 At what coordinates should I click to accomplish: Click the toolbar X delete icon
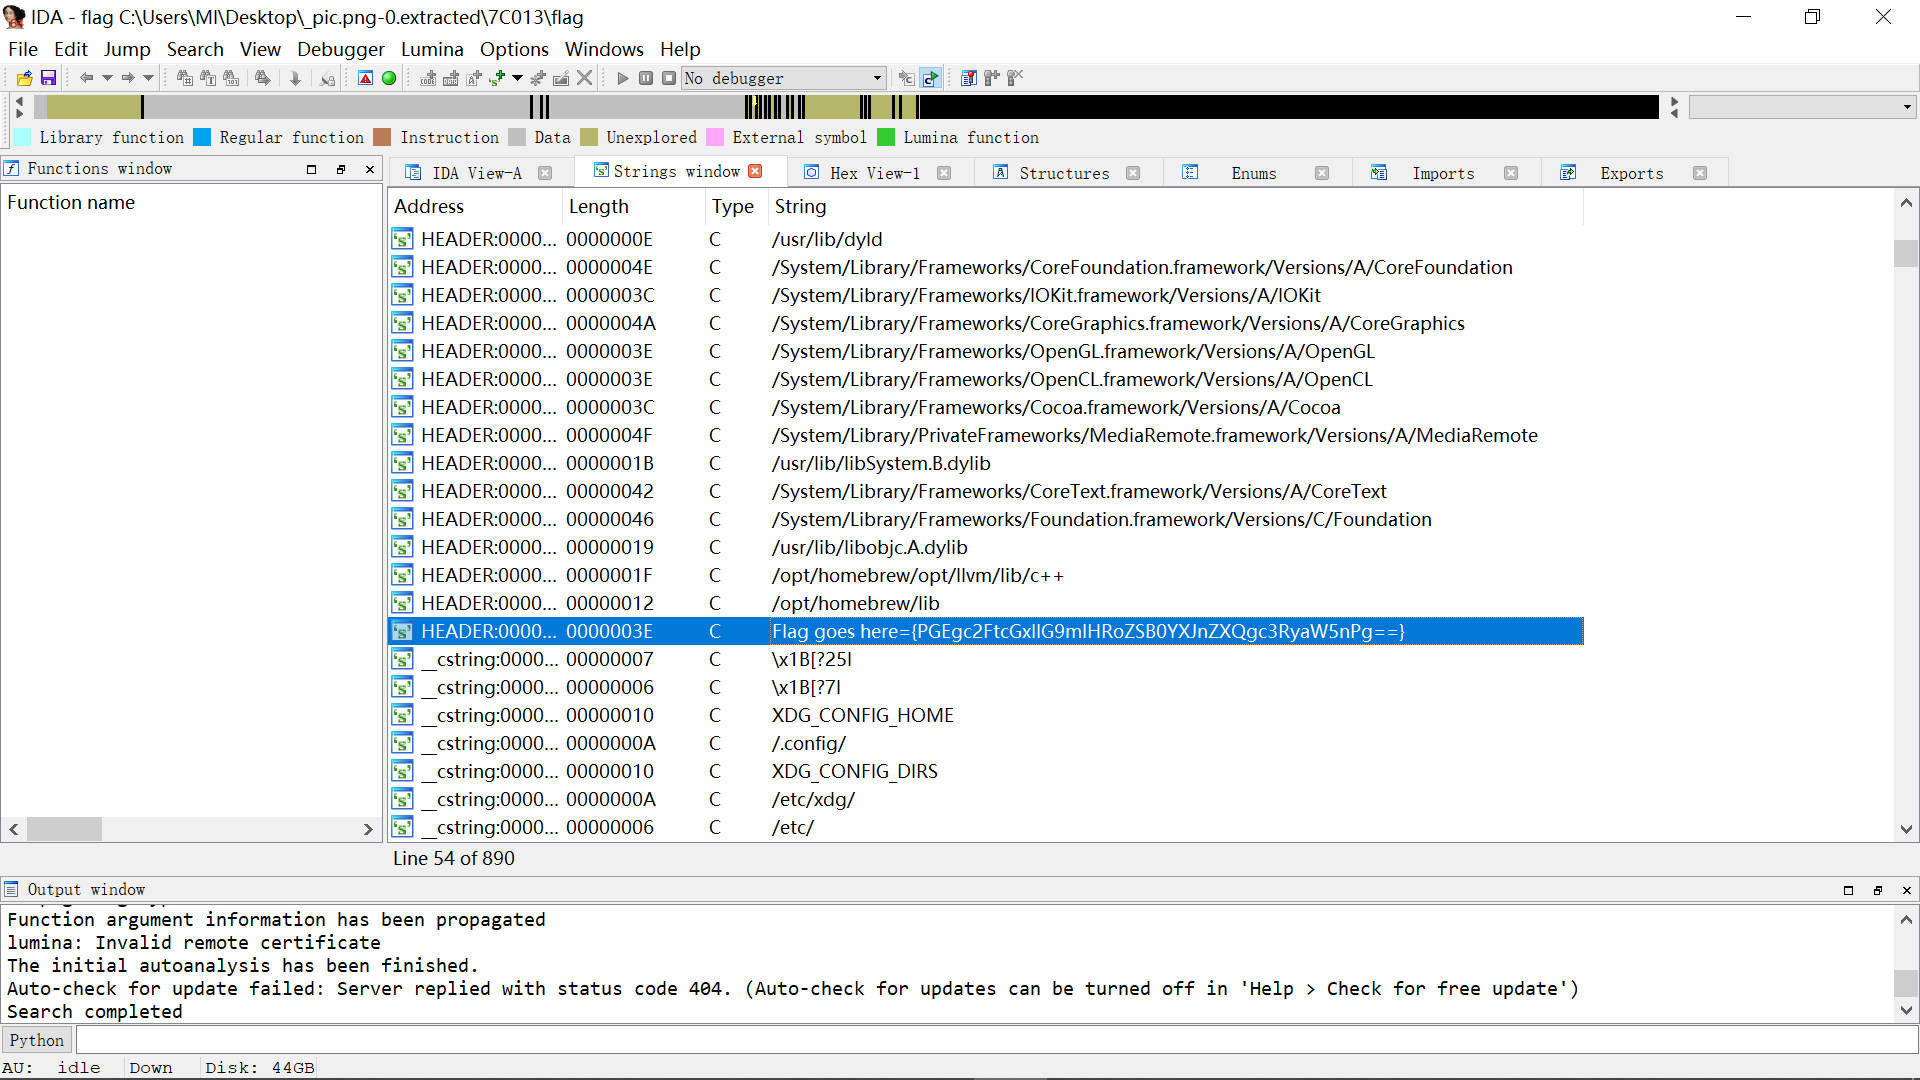tap(585, 78)
